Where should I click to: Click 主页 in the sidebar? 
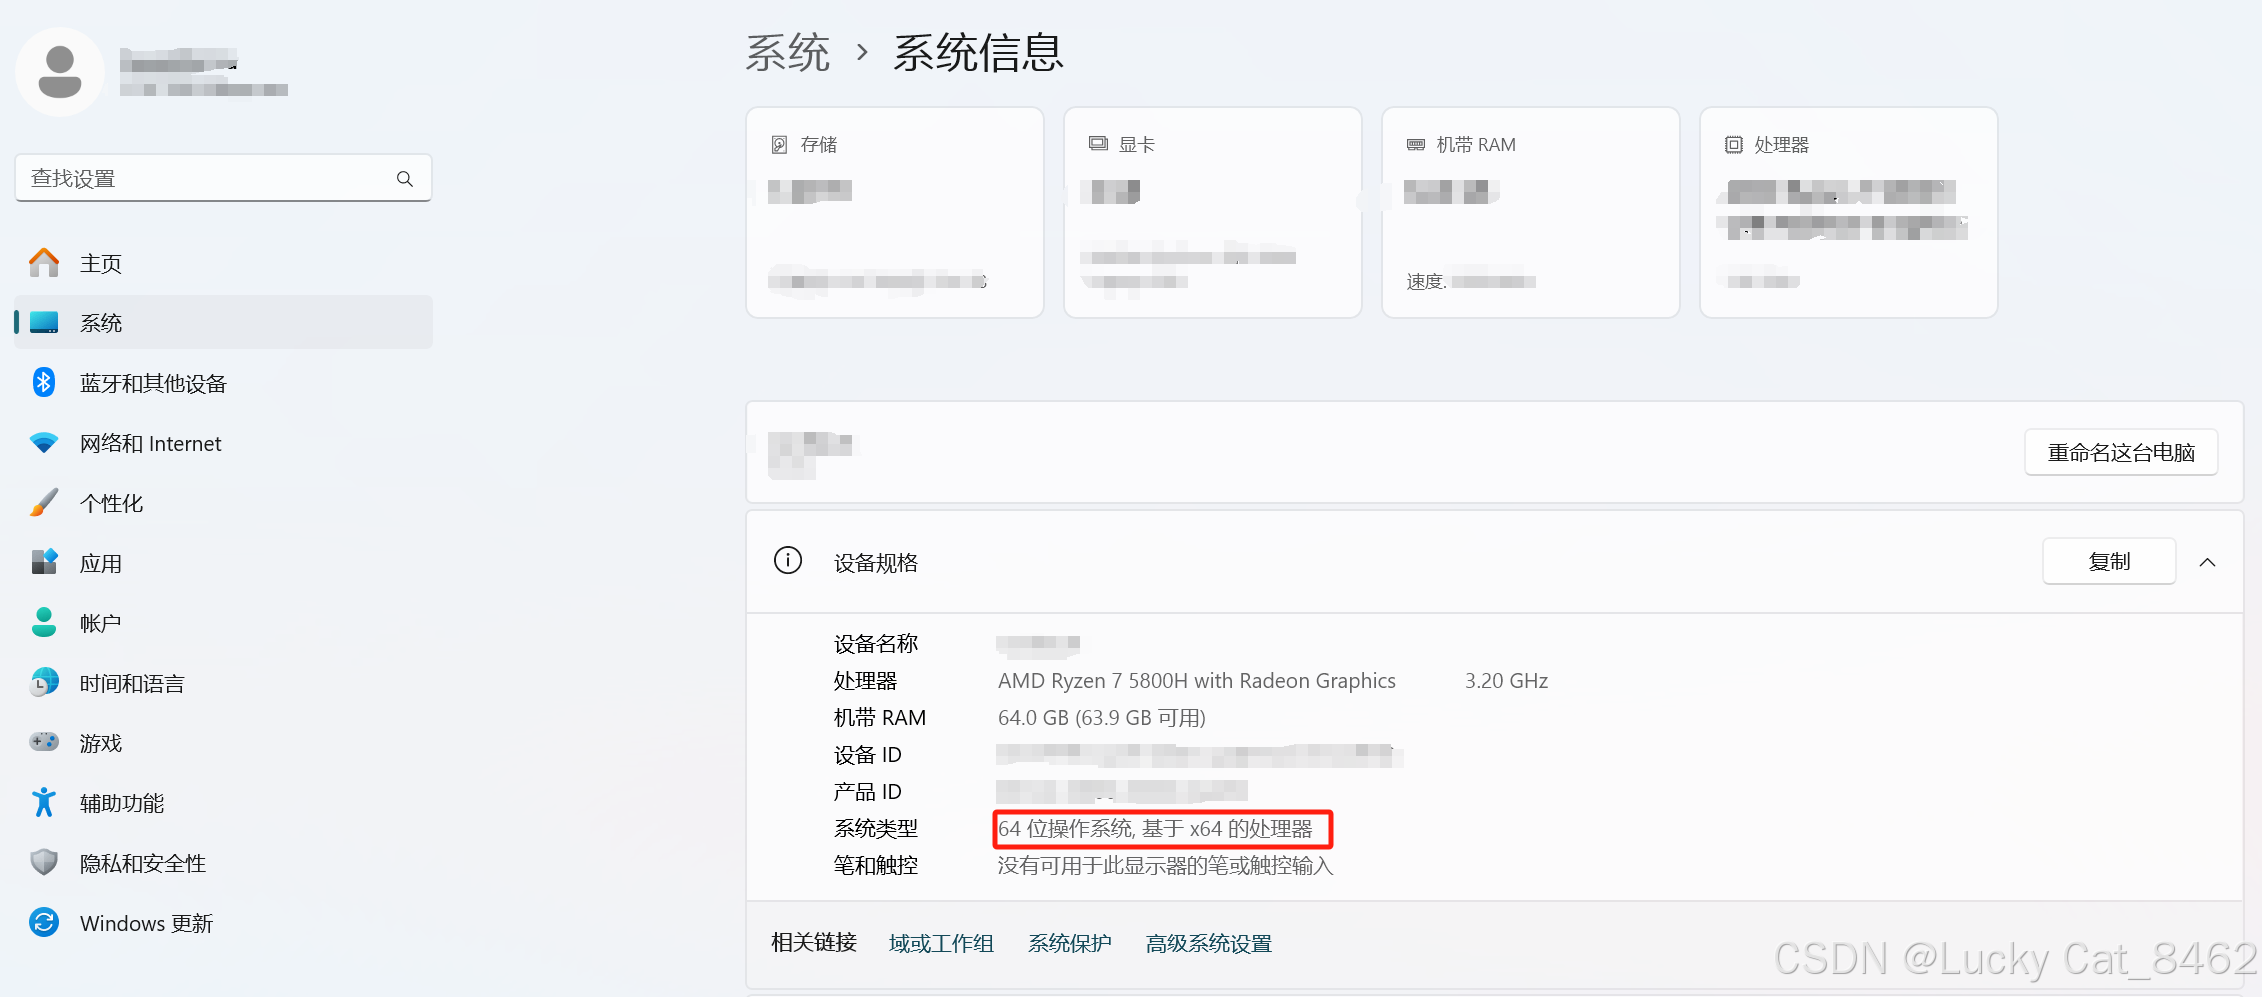[101, 262]
